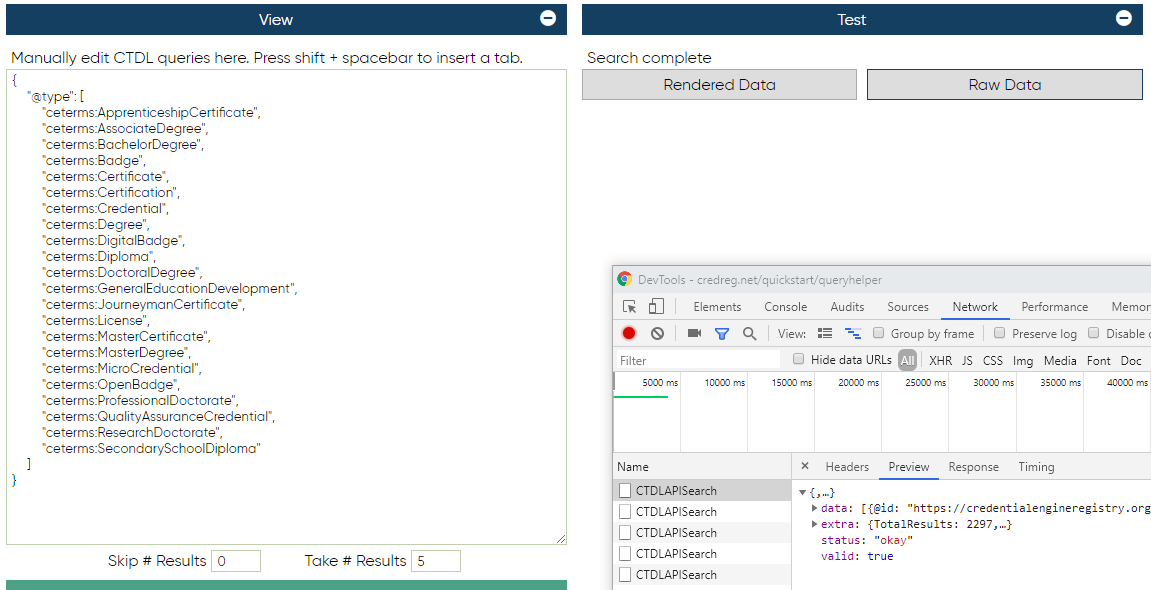Viewport: 1151px width, 590px height.
Task: Open the network search magnifier
Action: coord(749,332)
